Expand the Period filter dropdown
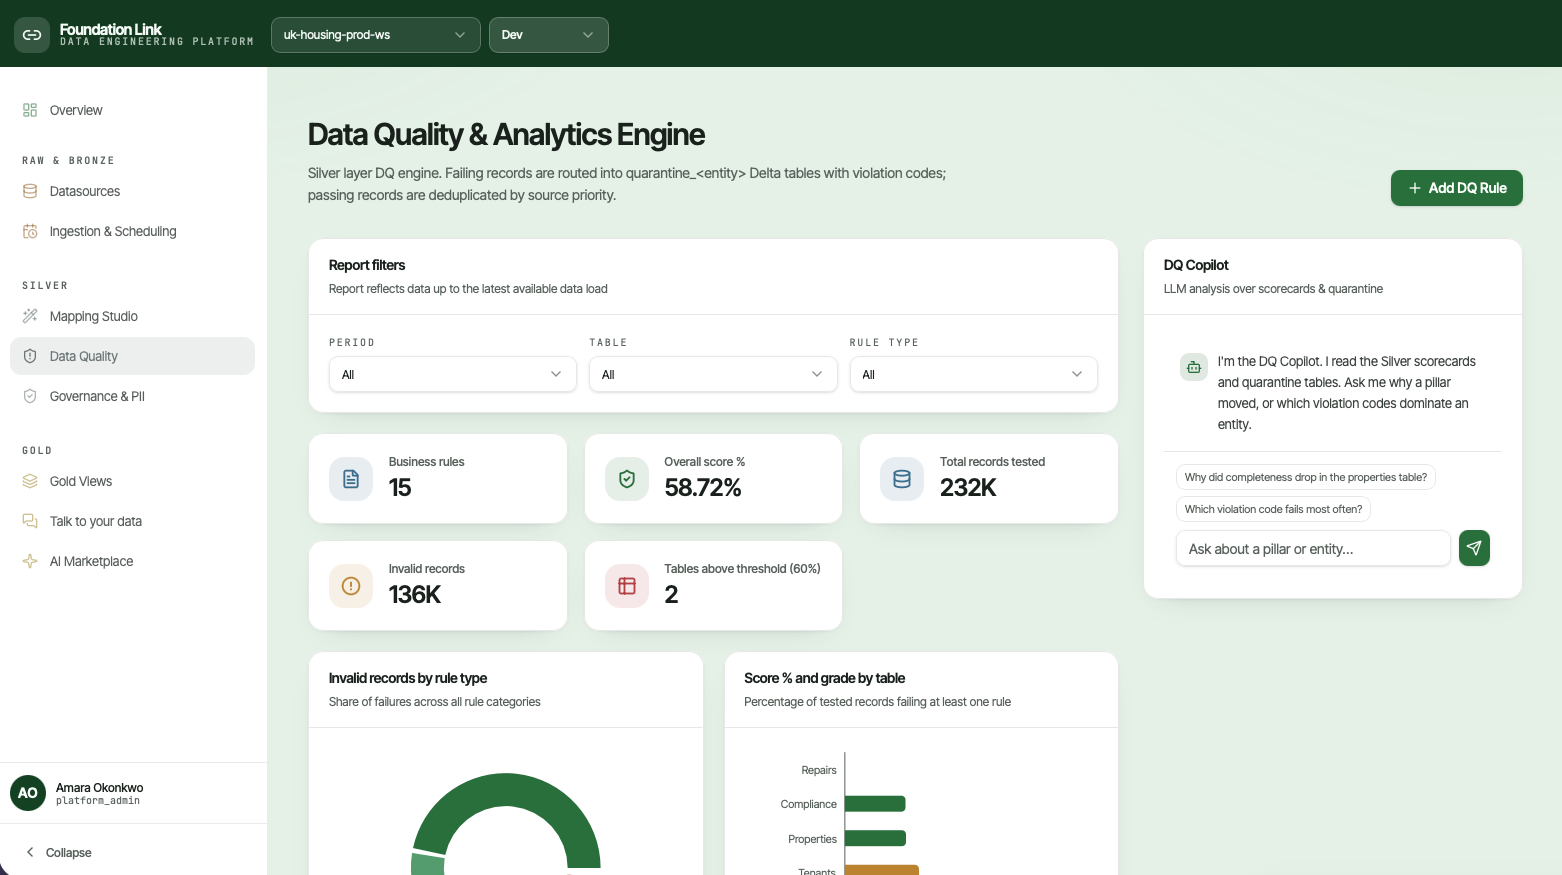 click(x=453, y=374)
